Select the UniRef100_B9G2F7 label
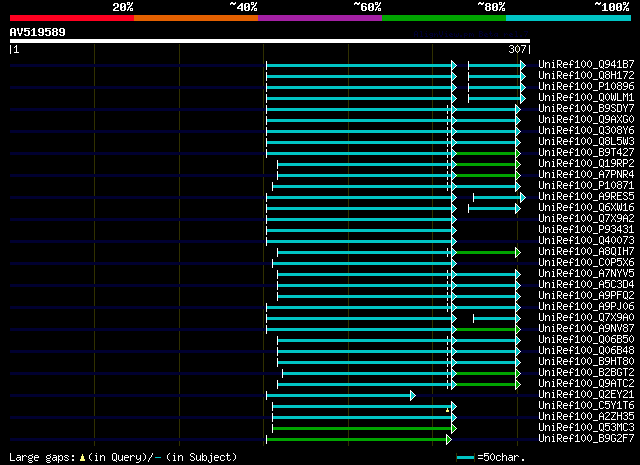640x465 pixels. (x=586, y=439)
